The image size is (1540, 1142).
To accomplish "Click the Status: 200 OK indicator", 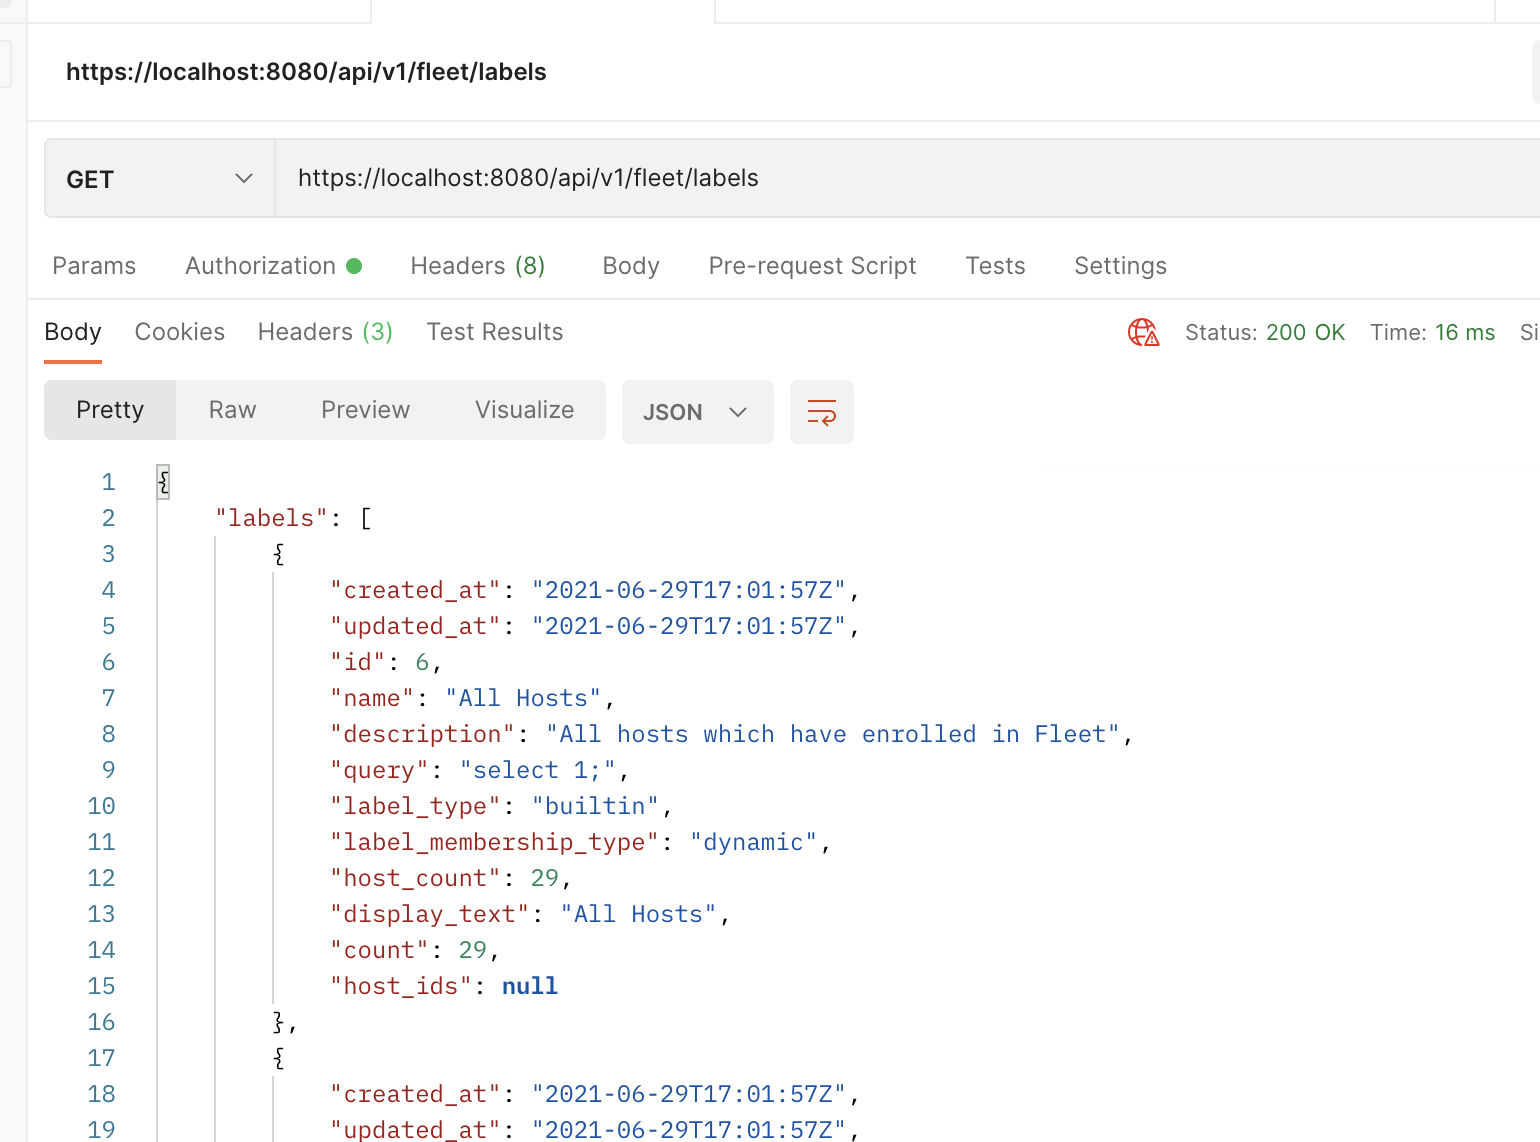I will [1265, 332].
